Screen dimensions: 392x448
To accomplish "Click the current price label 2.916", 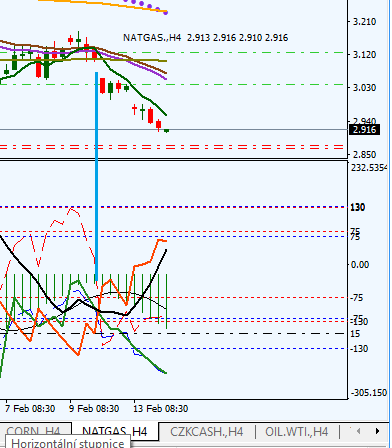I will [364, 129].
